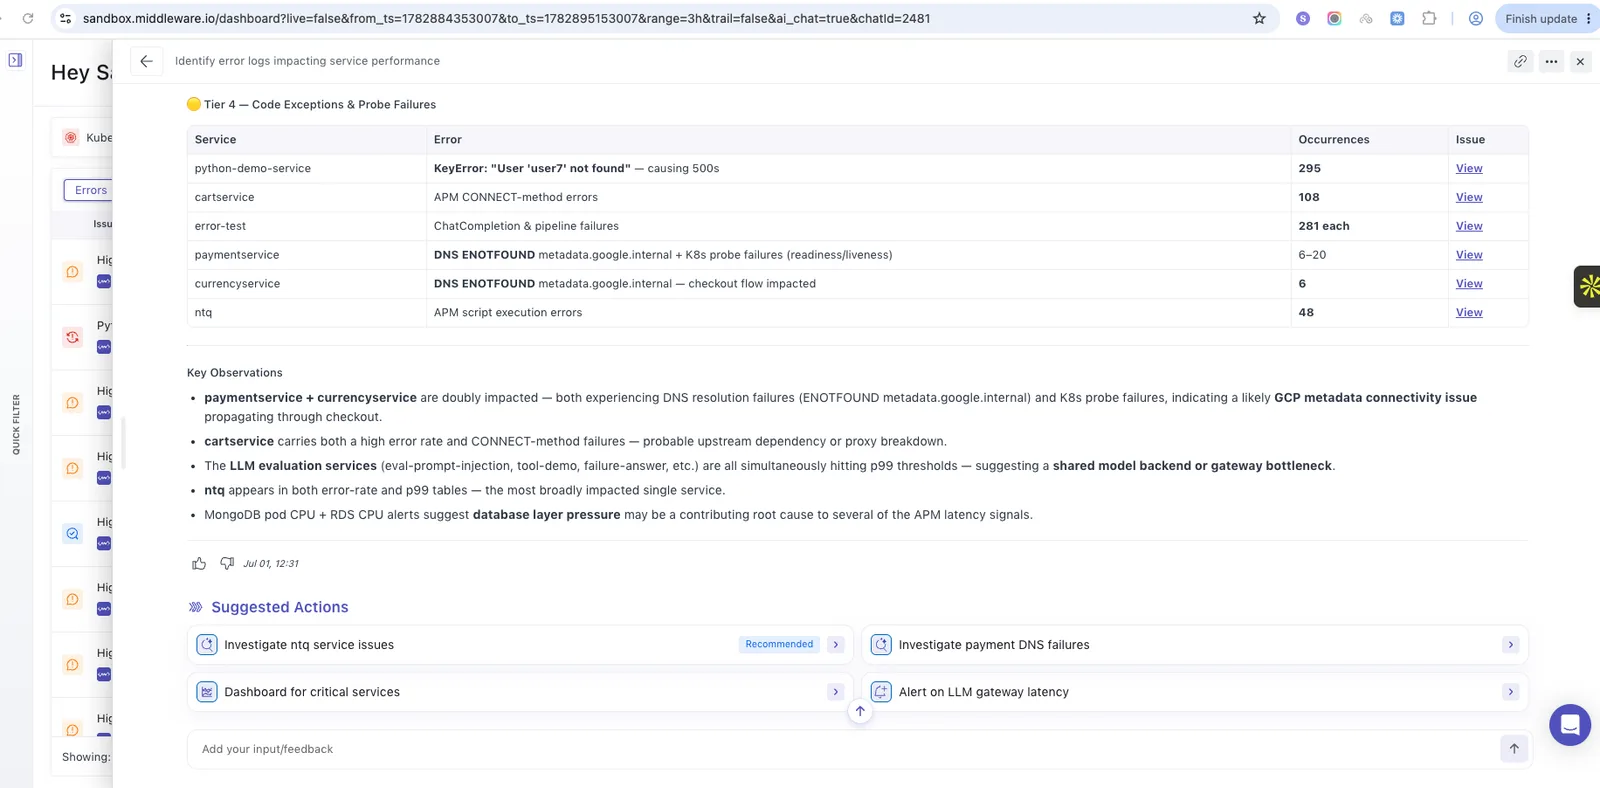Click View link for ntq row
The image size is (1600, 788).
pos(1469,313)
